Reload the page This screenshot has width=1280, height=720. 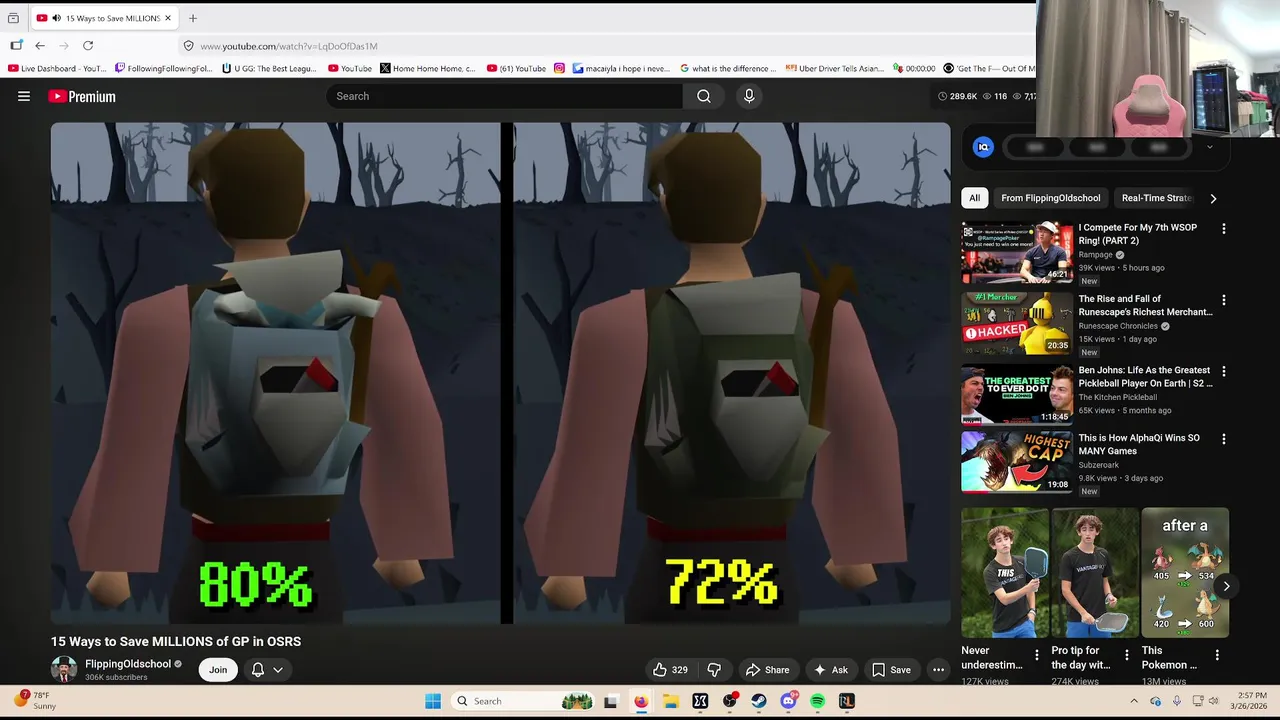pyautogui.click(x=88, y=46)
